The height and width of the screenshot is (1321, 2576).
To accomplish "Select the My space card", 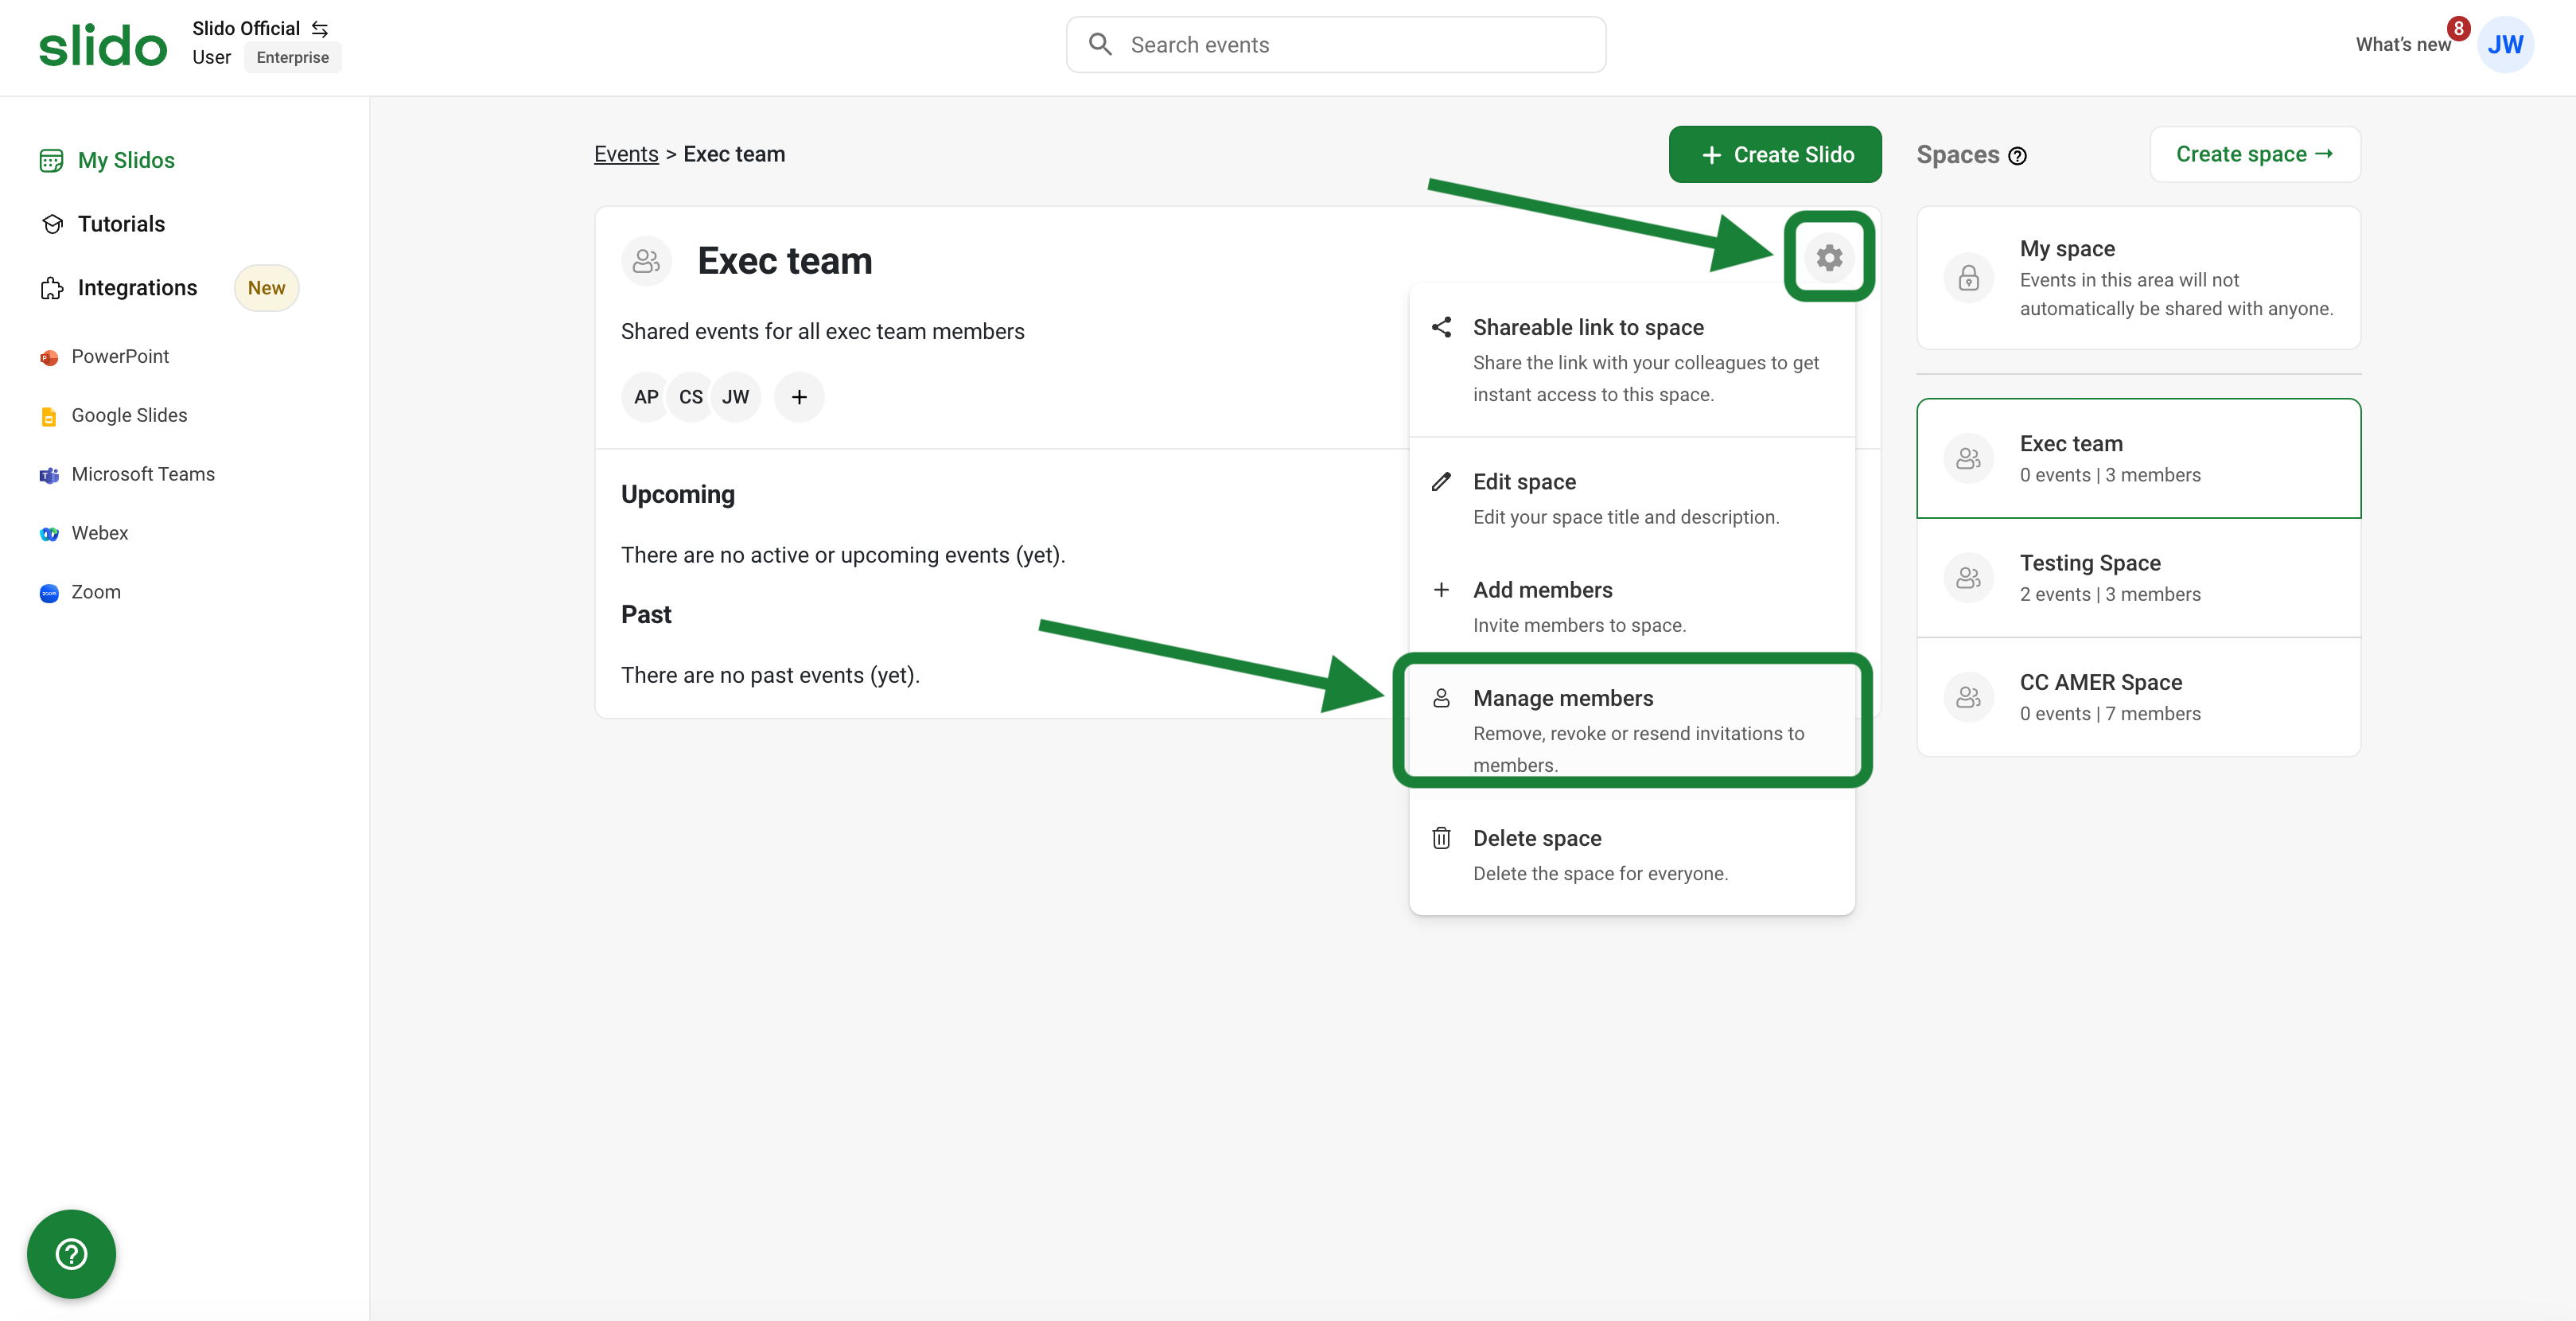I will (2138, 278).
